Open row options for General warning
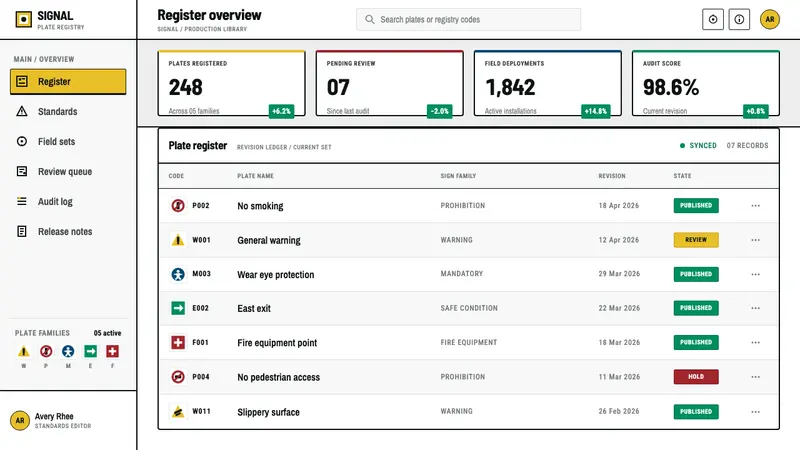800x450 pixels. [x=756, y=240]
